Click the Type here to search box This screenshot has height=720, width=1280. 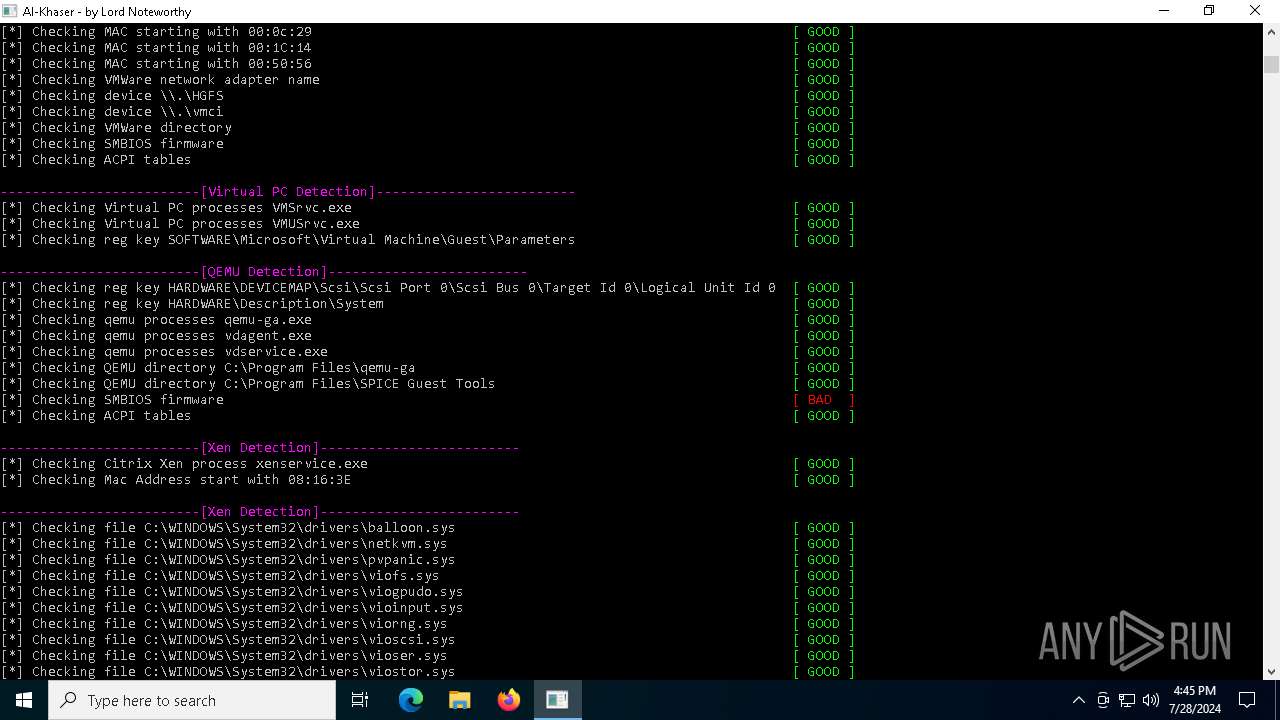tap(192, 700)
